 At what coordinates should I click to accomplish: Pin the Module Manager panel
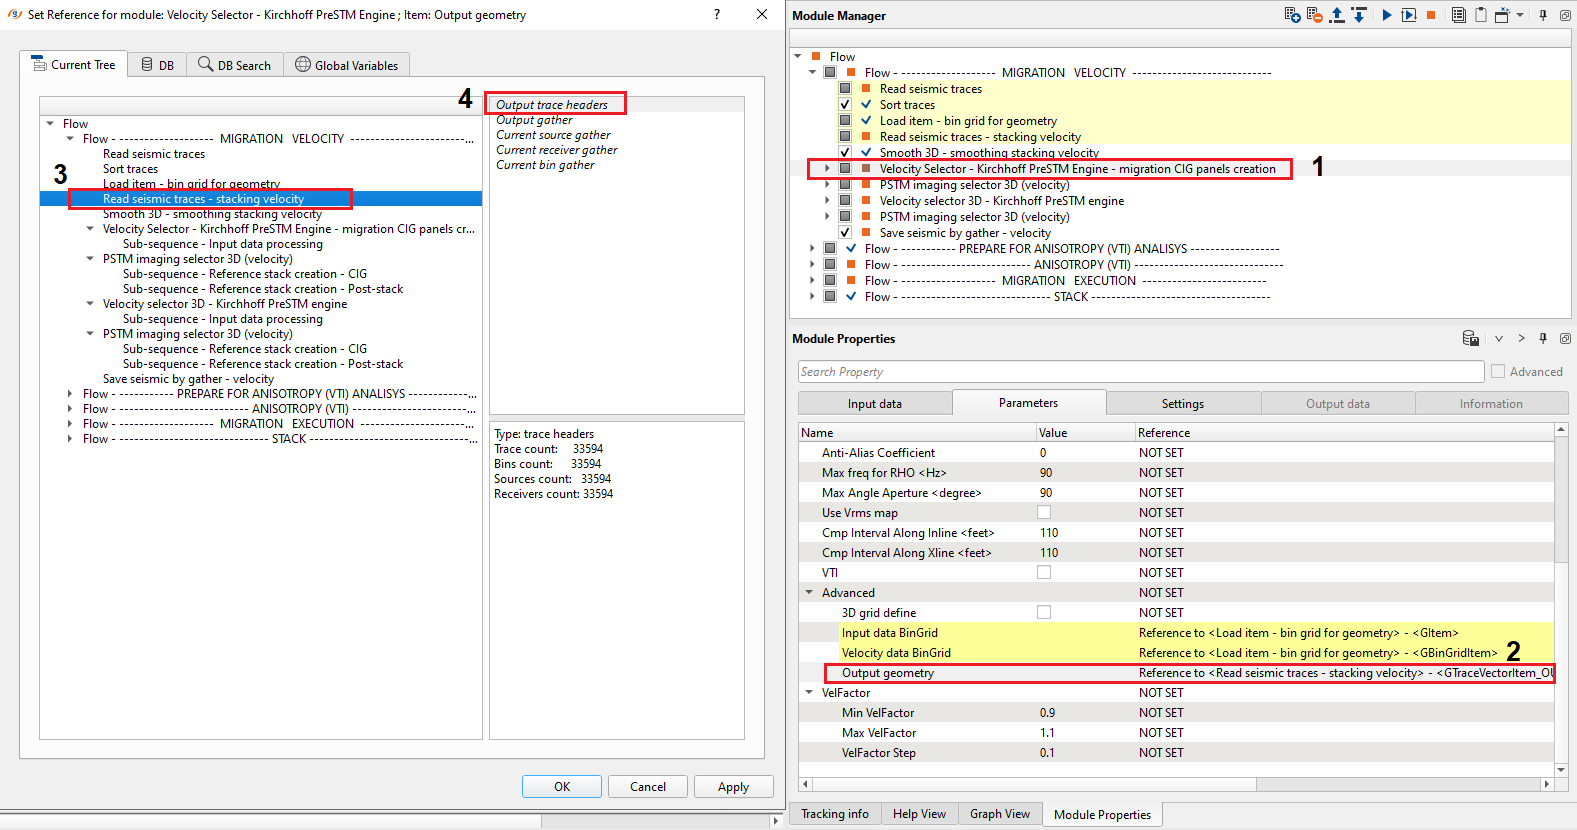(x=1543, y=15)
